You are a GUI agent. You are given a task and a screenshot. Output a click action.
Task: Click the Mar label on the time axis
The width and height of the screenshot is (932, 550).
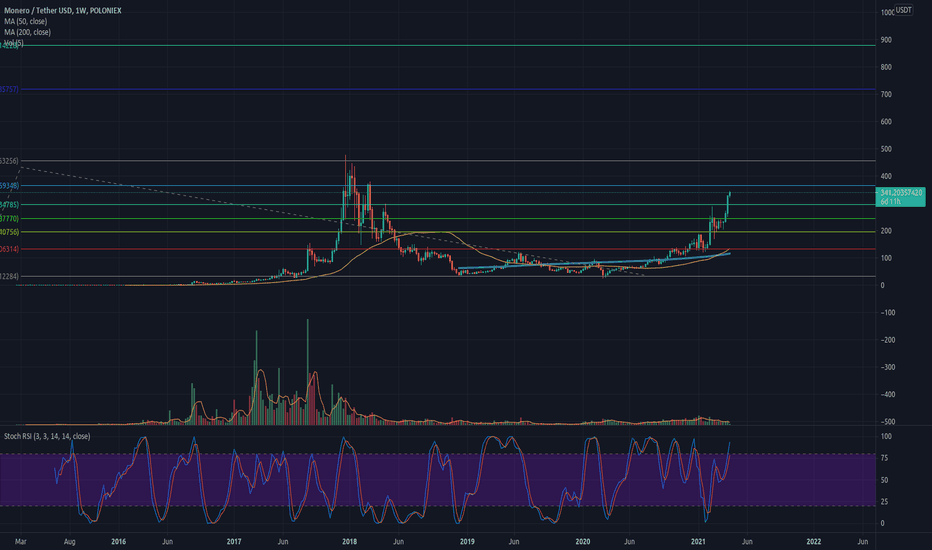(x=21, y=542)
